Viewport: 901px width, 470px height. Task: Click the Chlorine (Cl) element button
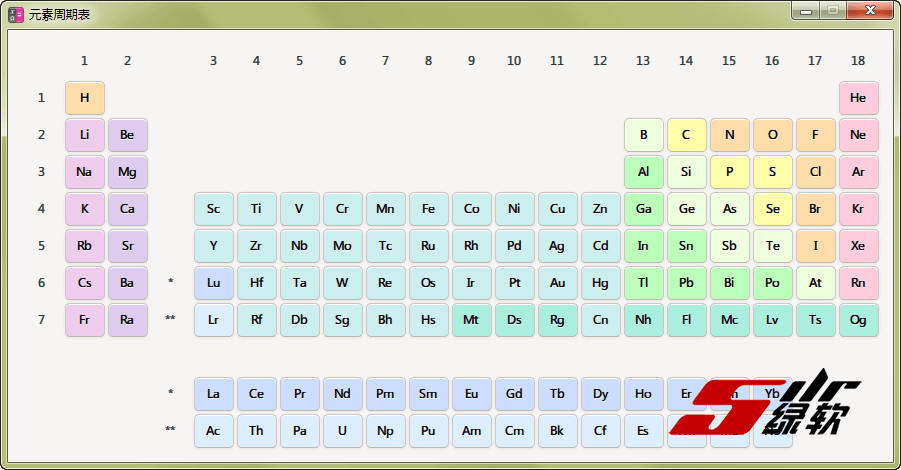815,172
